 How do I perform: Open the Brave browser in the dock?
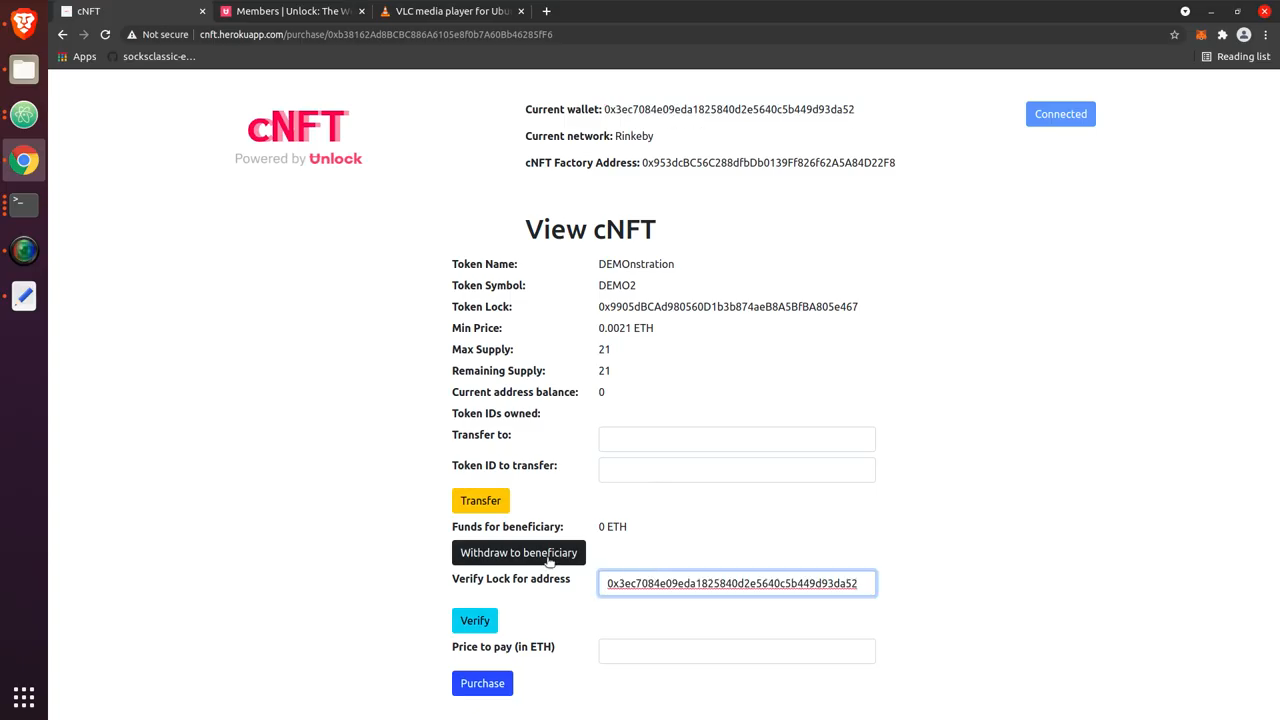pyautogui.click(x=24, y=22)
